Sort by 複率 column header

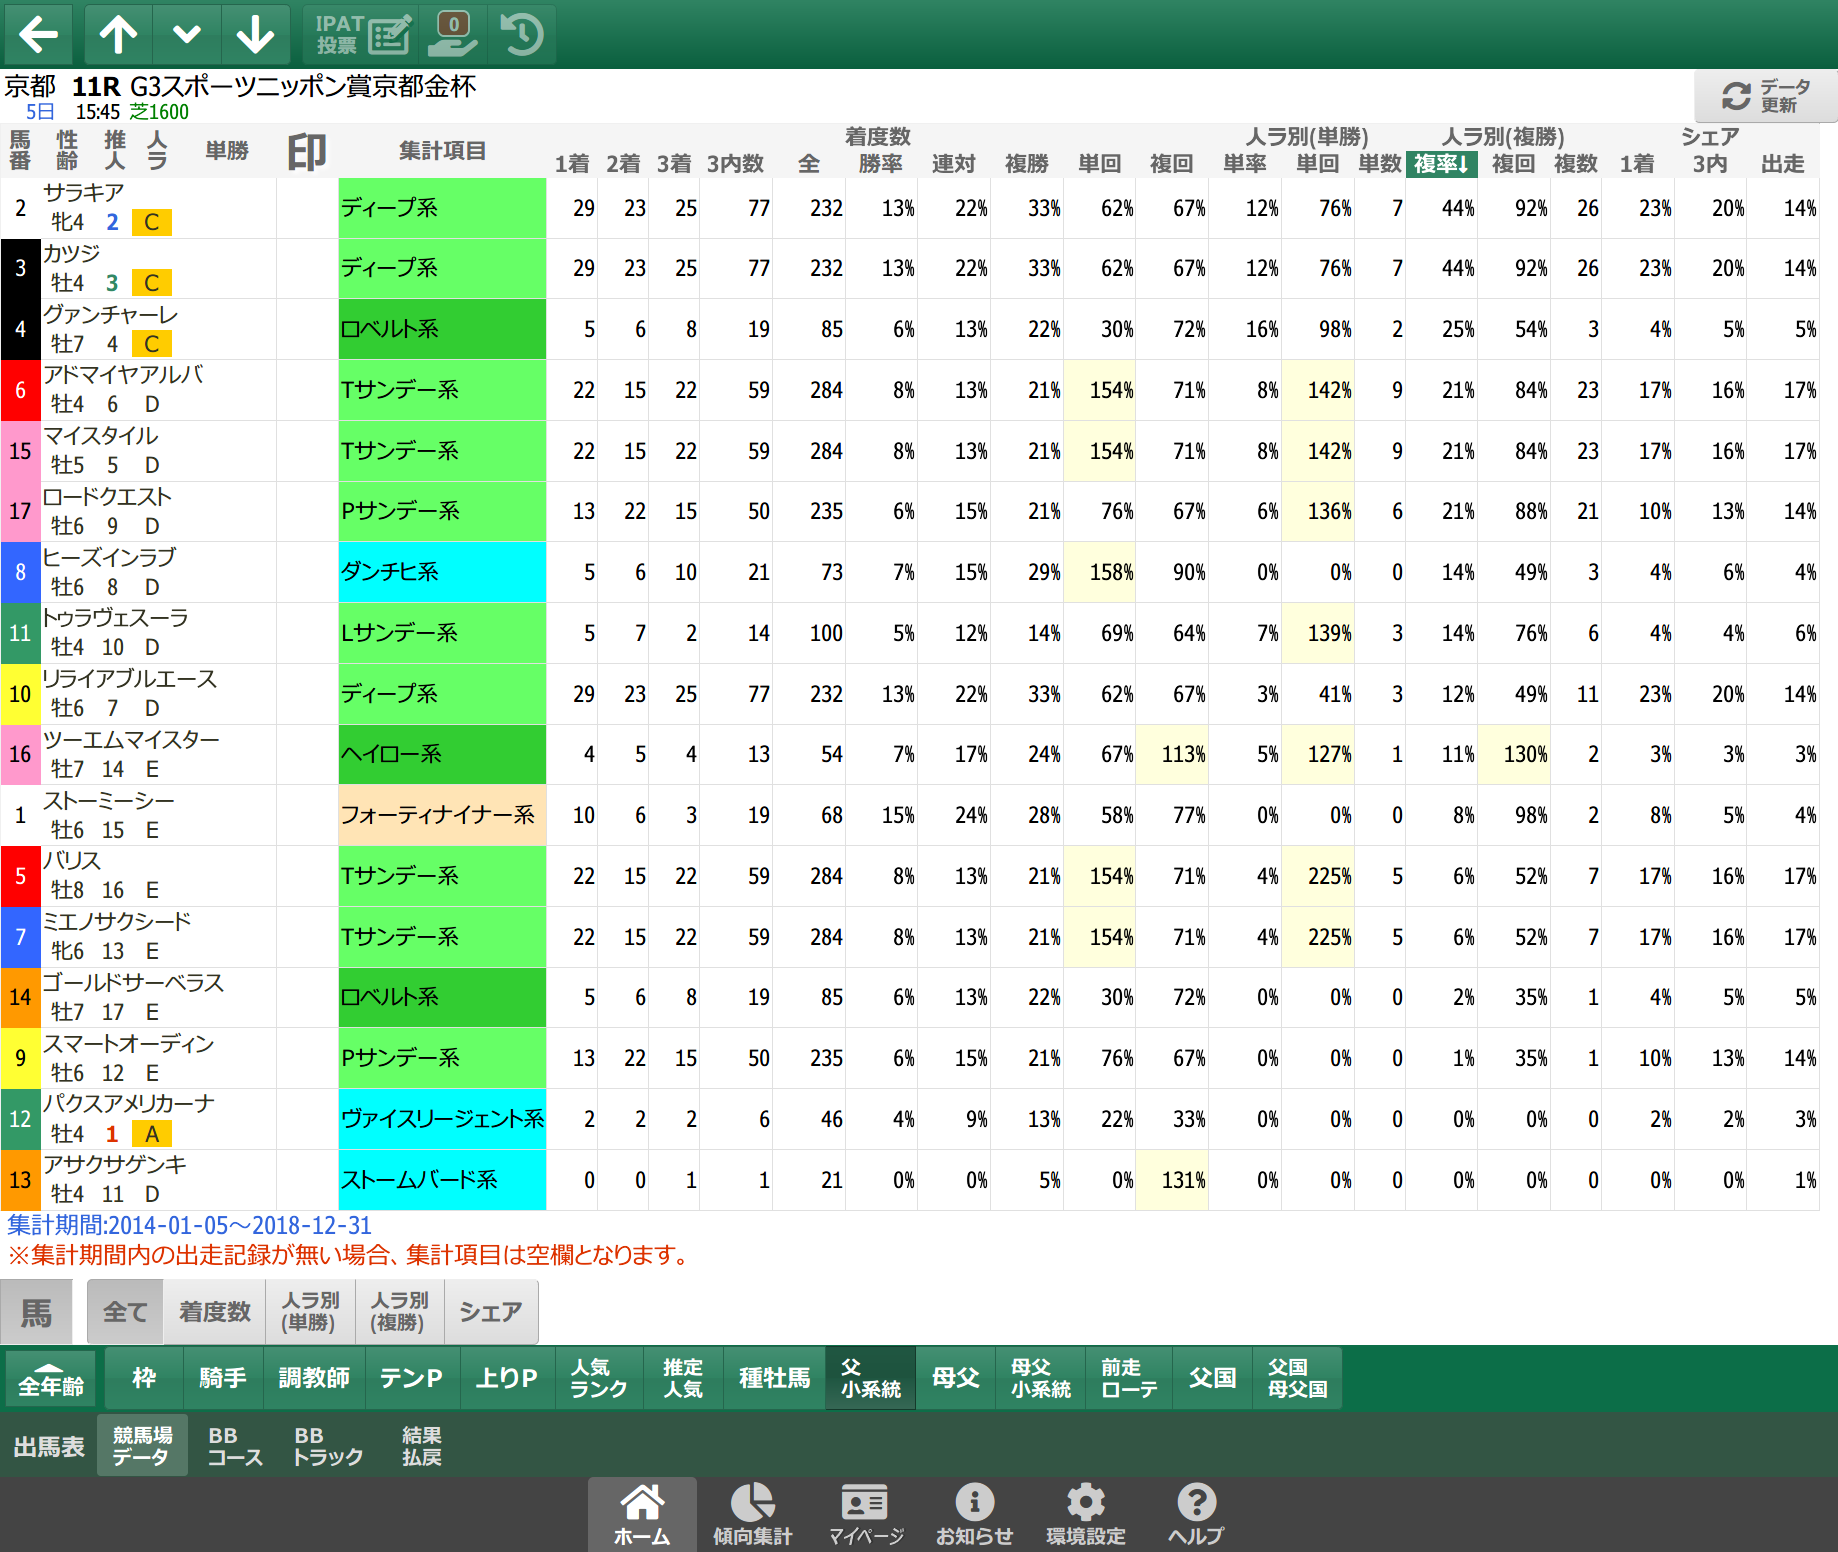(x=1441, y=164)
